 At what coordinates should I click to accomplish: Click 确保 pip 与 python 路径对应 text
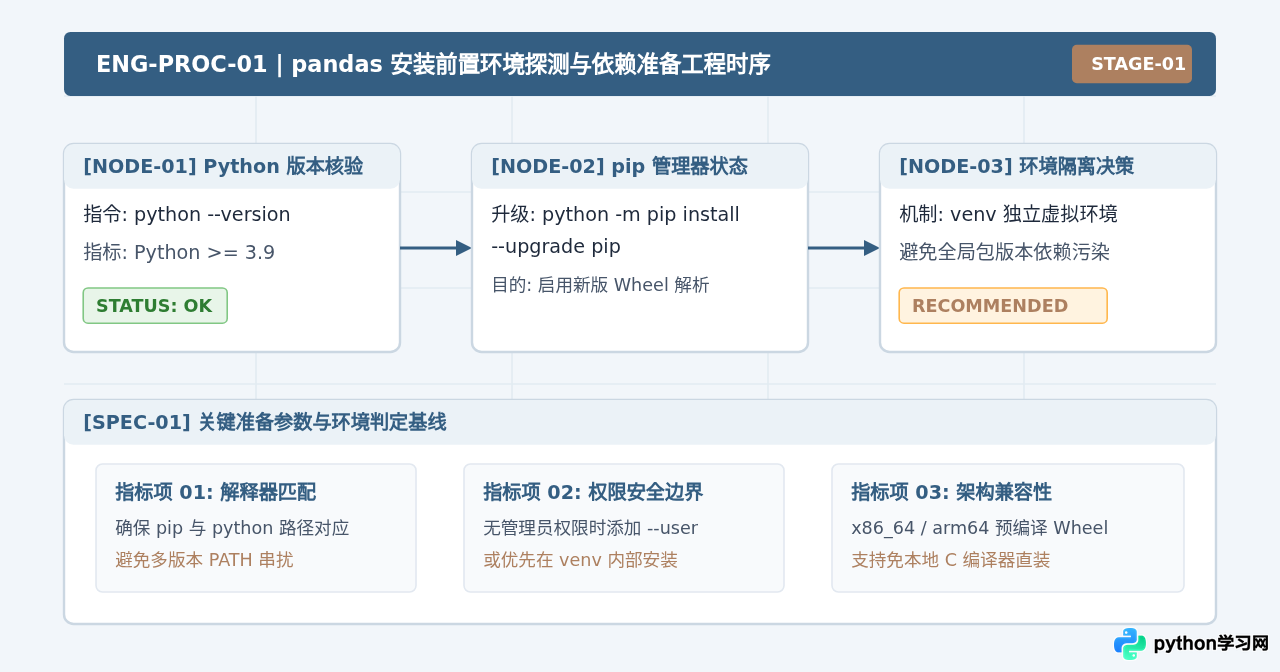(x=232, y=528)
